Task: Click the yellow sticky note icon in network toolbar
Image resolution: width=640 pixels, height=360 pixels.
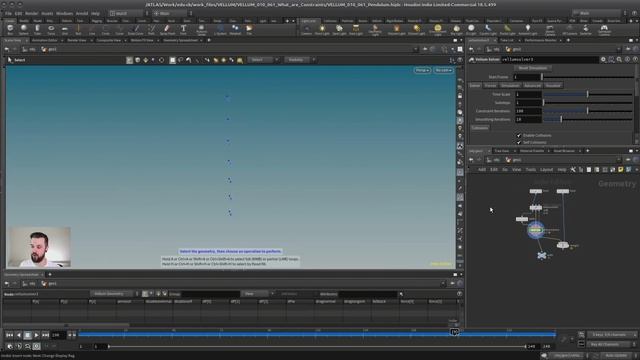Action: [x=620, y=169]
